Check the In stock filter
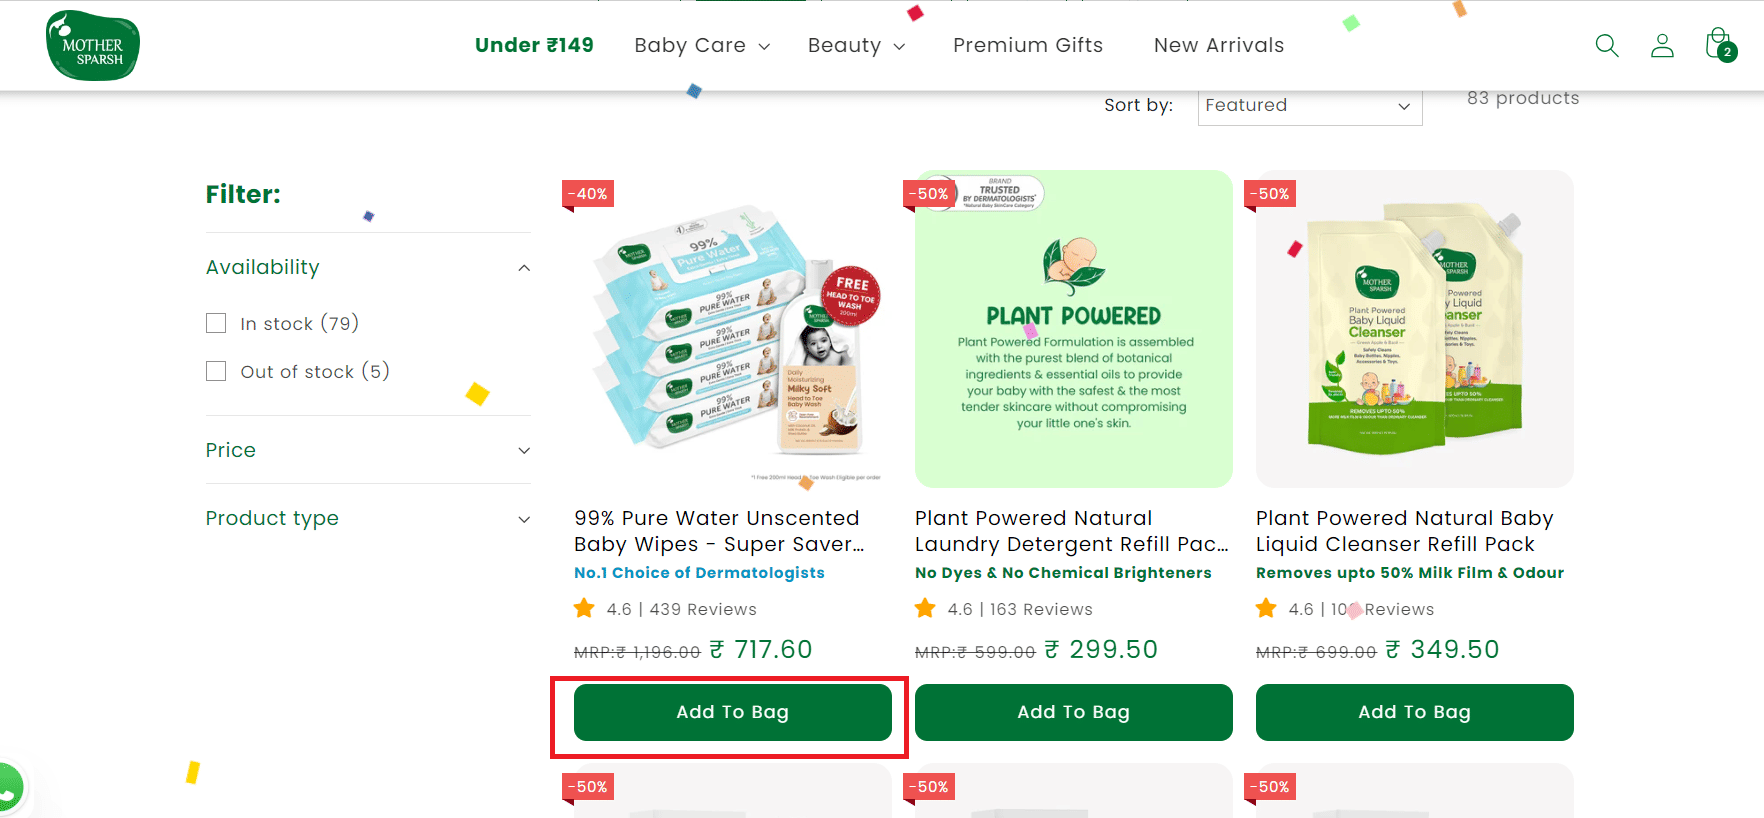This screenshot has height=818, width=1764. 216,323
